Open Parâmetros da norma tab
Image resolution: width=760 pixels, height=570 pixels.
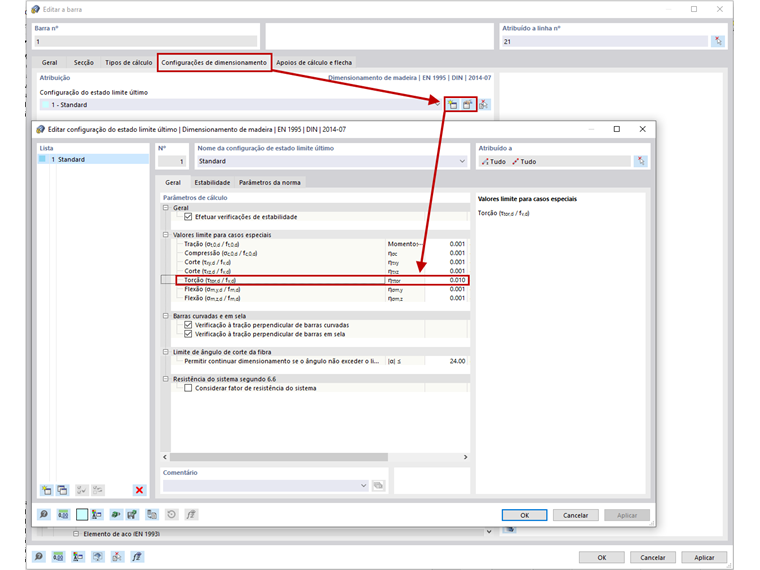point(269,183)
